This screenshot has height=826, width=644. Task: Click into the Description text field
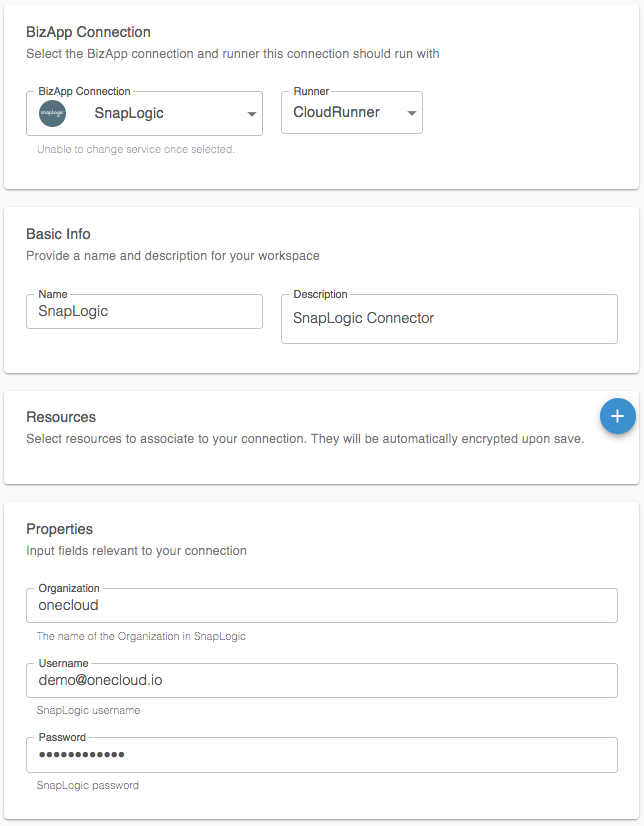tap(449, 318)
